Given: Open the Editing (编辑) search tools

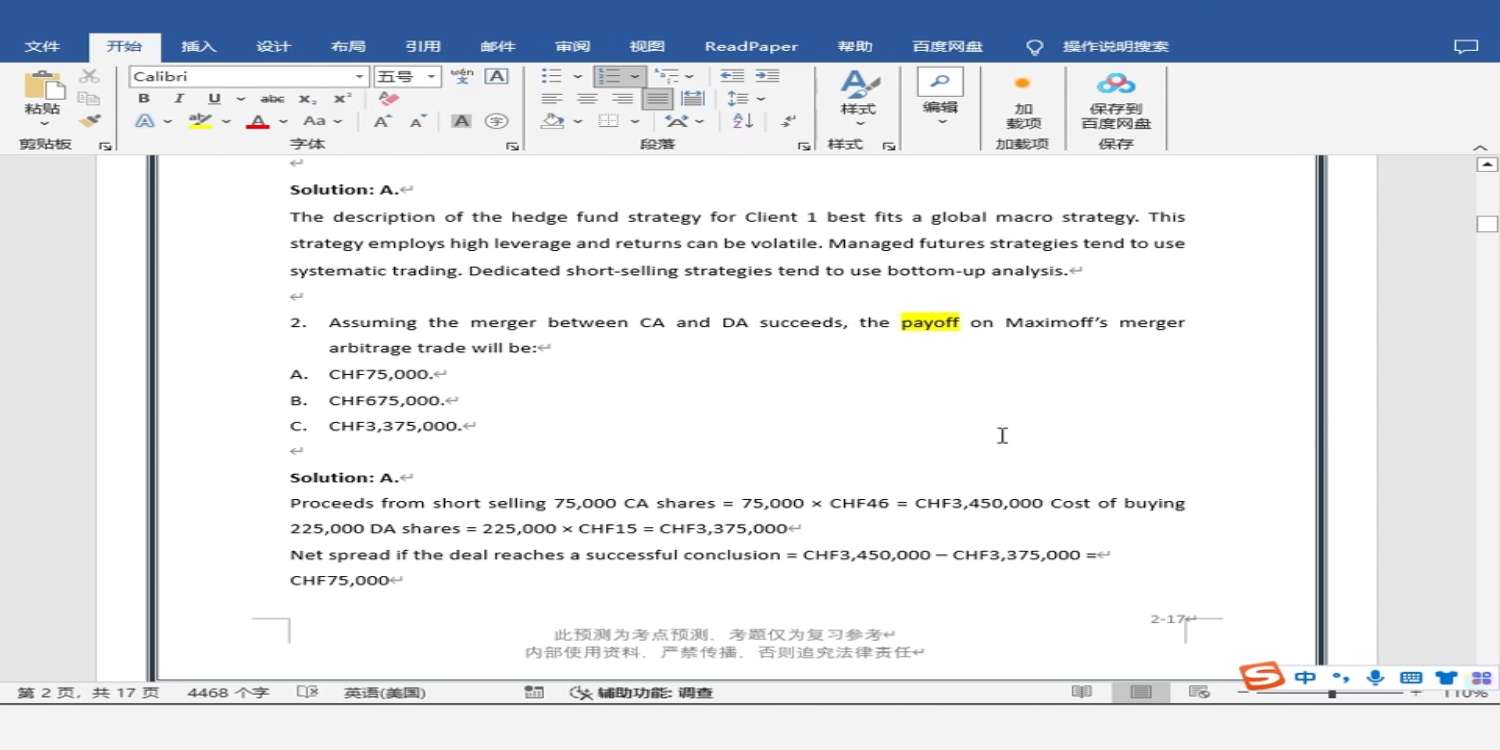Looking at the screenshot, I should pos(940,96).
